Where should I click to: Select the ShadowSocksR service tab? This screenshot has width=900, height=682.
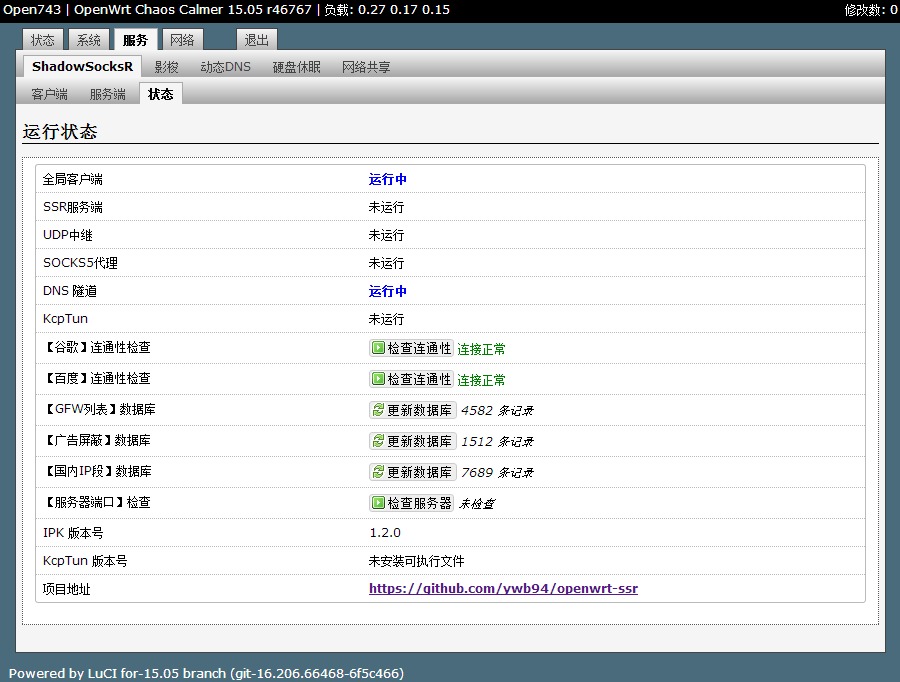(82, 67)
